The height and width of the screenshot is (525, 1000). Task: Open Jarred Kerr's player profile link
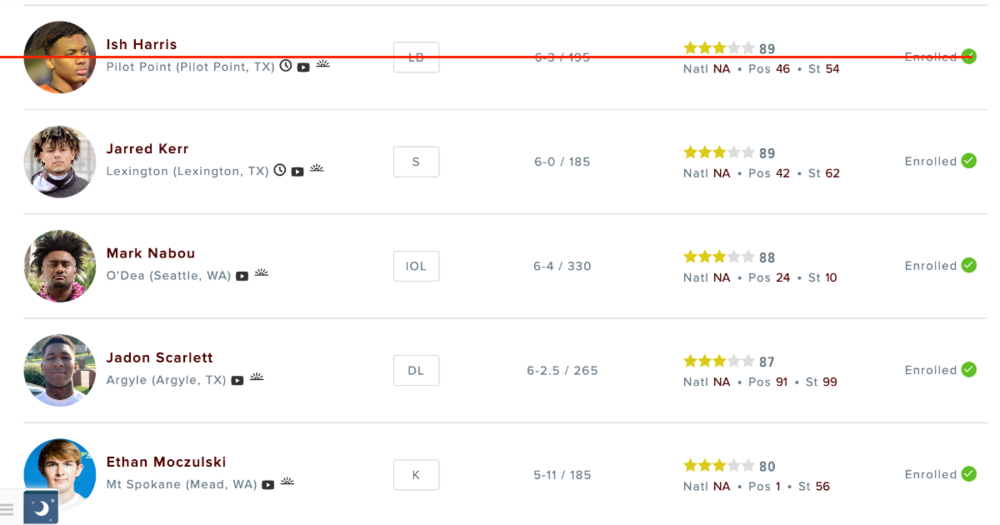147,149
